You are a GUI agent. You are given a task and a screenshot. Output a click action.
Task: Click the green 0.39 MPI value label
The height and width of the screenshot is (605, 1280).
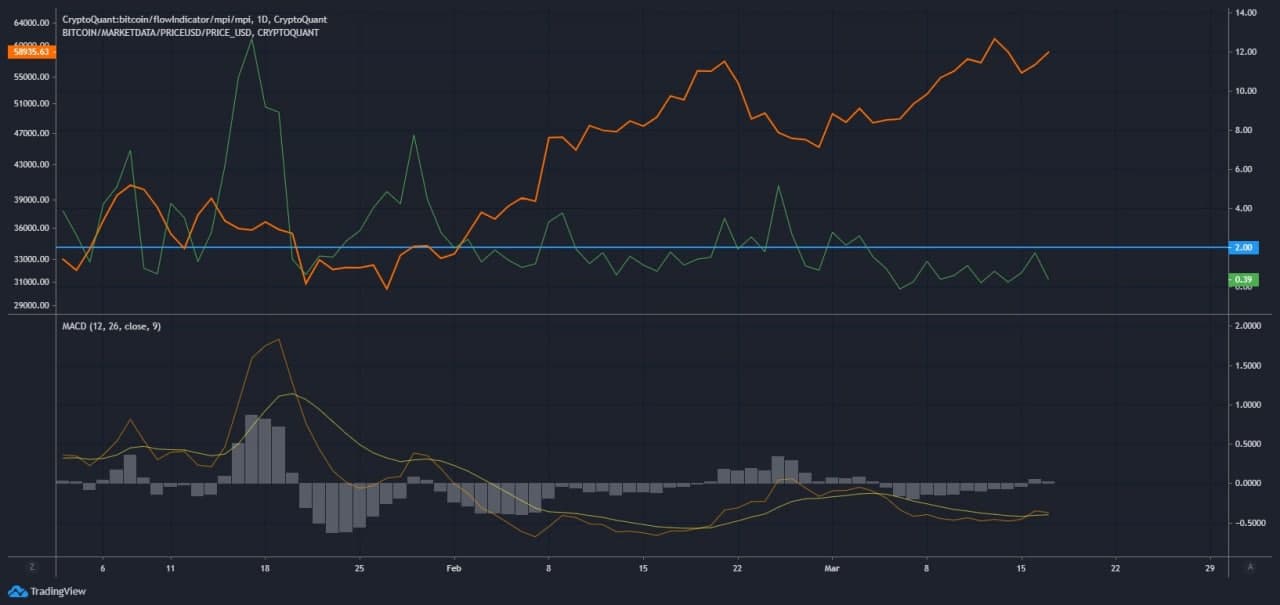click(1244, 279)
